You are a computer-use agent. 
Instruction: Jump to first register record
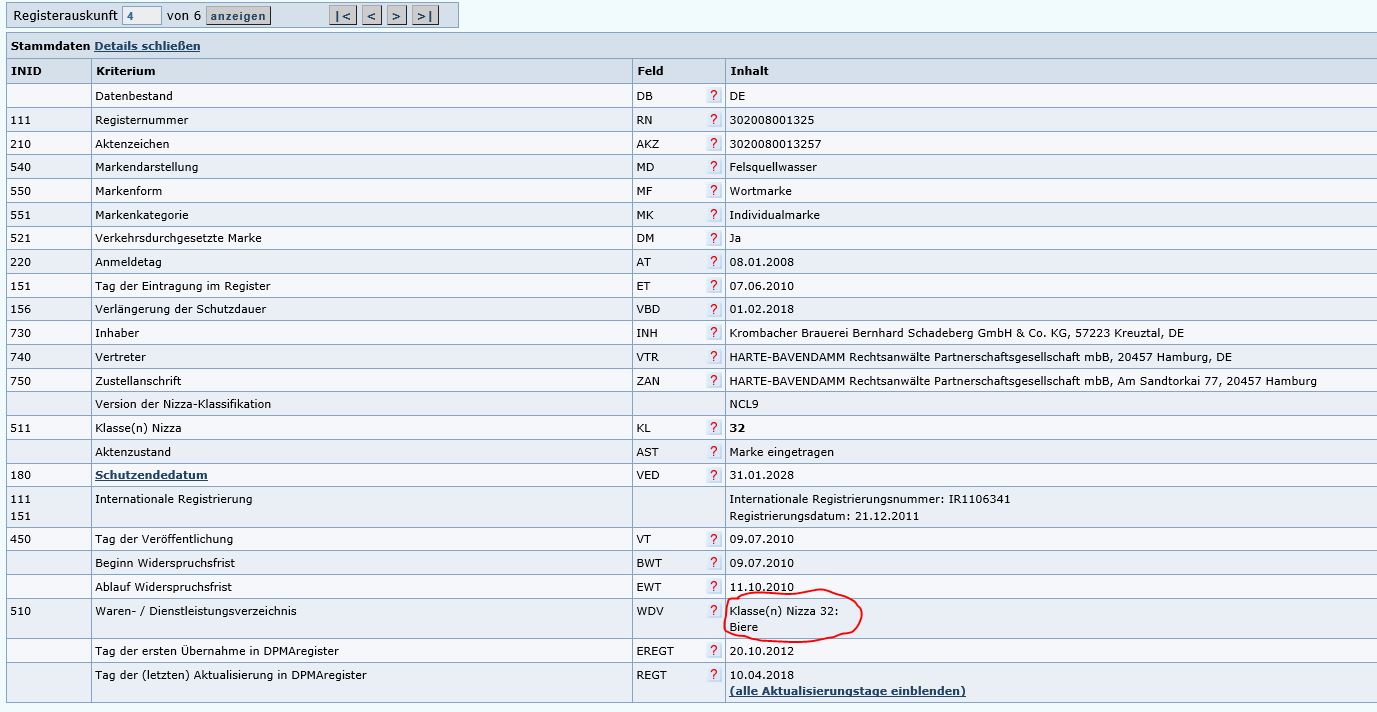tap(343, 16)
